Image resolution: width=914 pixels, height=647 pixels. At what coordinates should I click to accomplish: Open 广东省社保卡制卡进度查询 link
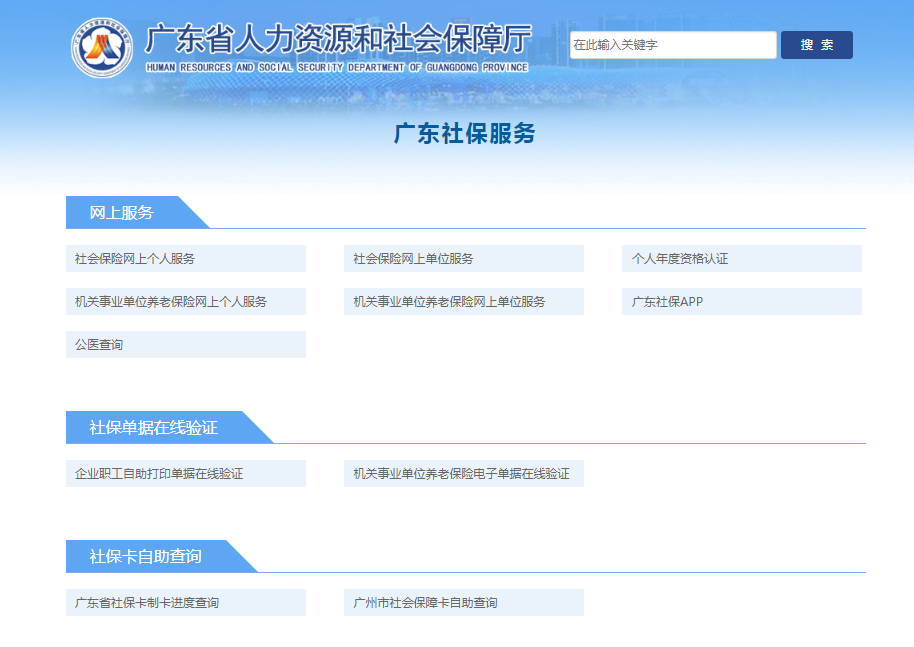point(186,602)
